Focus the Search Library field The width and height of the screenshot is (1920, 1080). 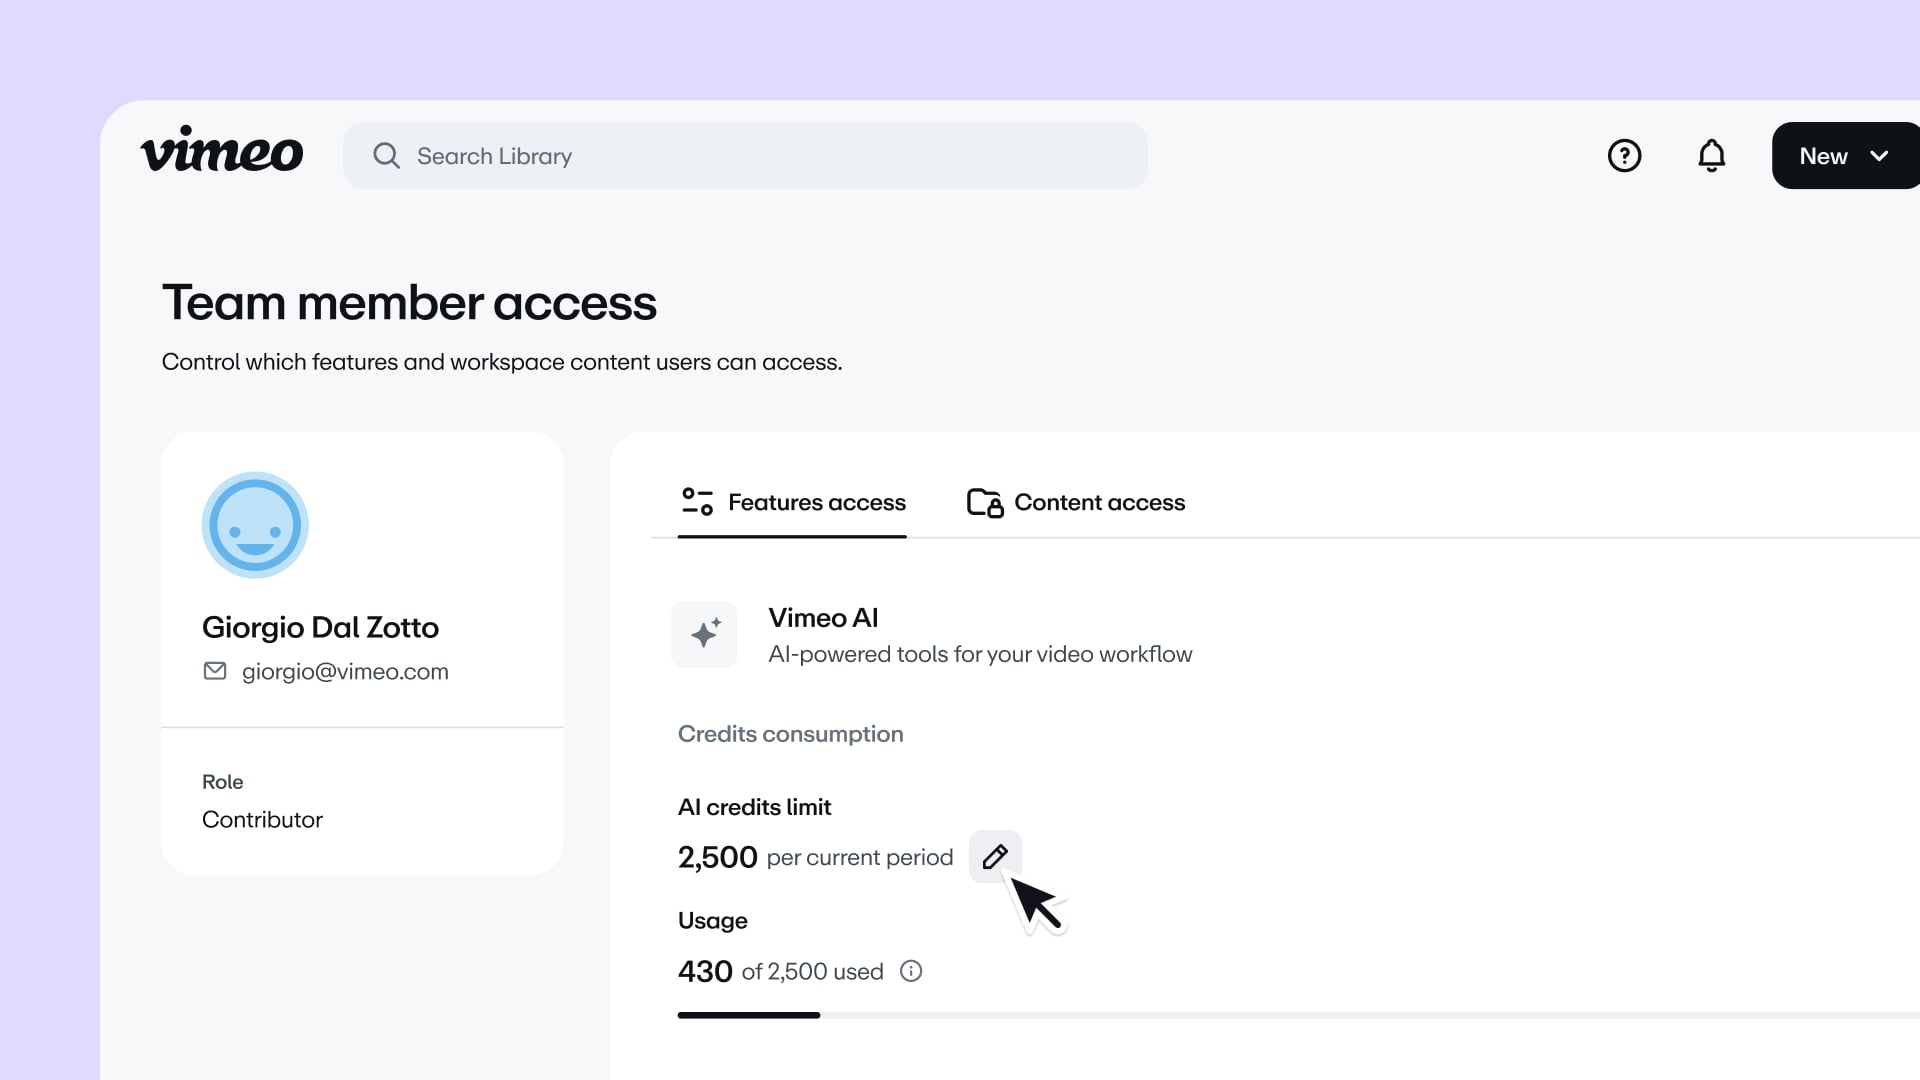pos(745,156)
